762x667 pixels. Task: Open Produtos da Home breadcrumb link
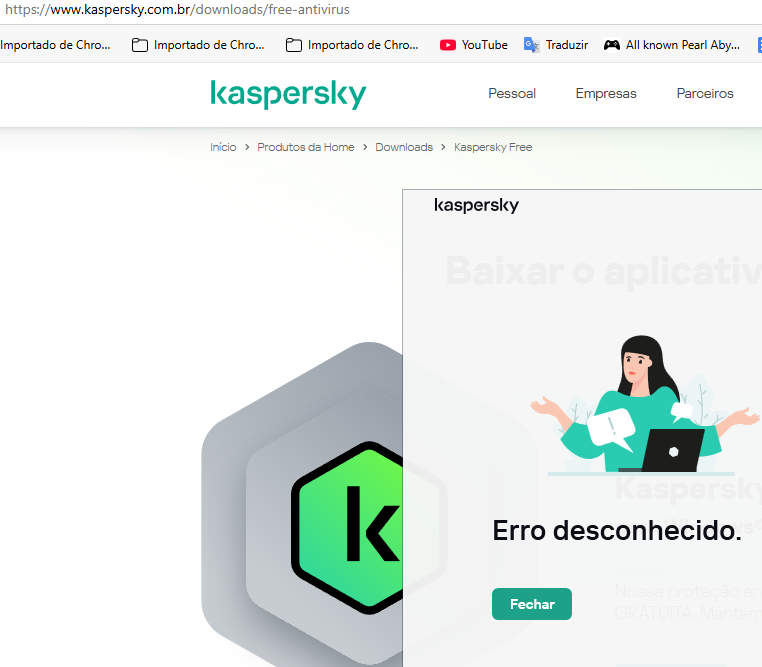coord(306,147)
